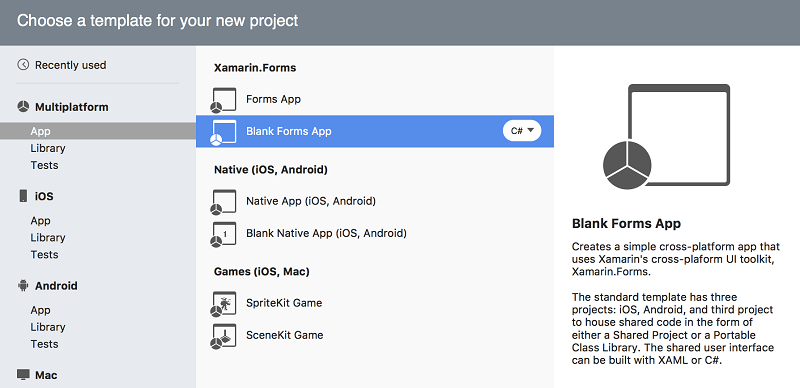This screenshot has height=388, width=800.
Task: Open the C# language dropdown
Action: tap(522, 131)
